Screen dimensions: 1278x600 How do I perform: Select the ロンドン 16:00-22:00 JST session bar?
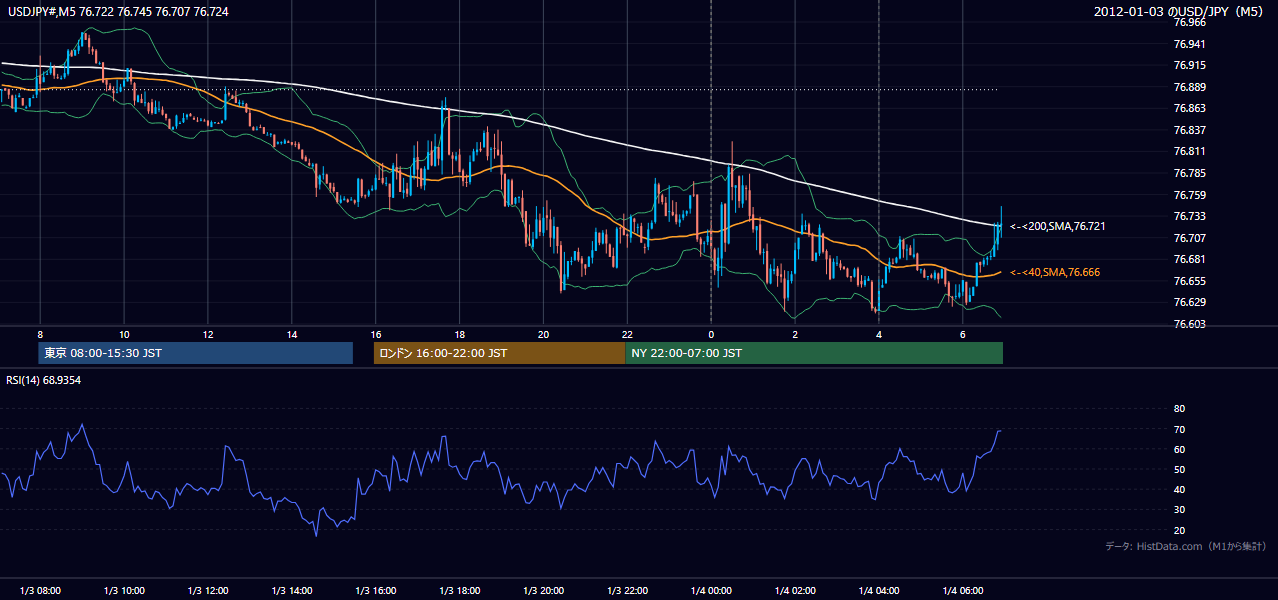pos(499,353)
